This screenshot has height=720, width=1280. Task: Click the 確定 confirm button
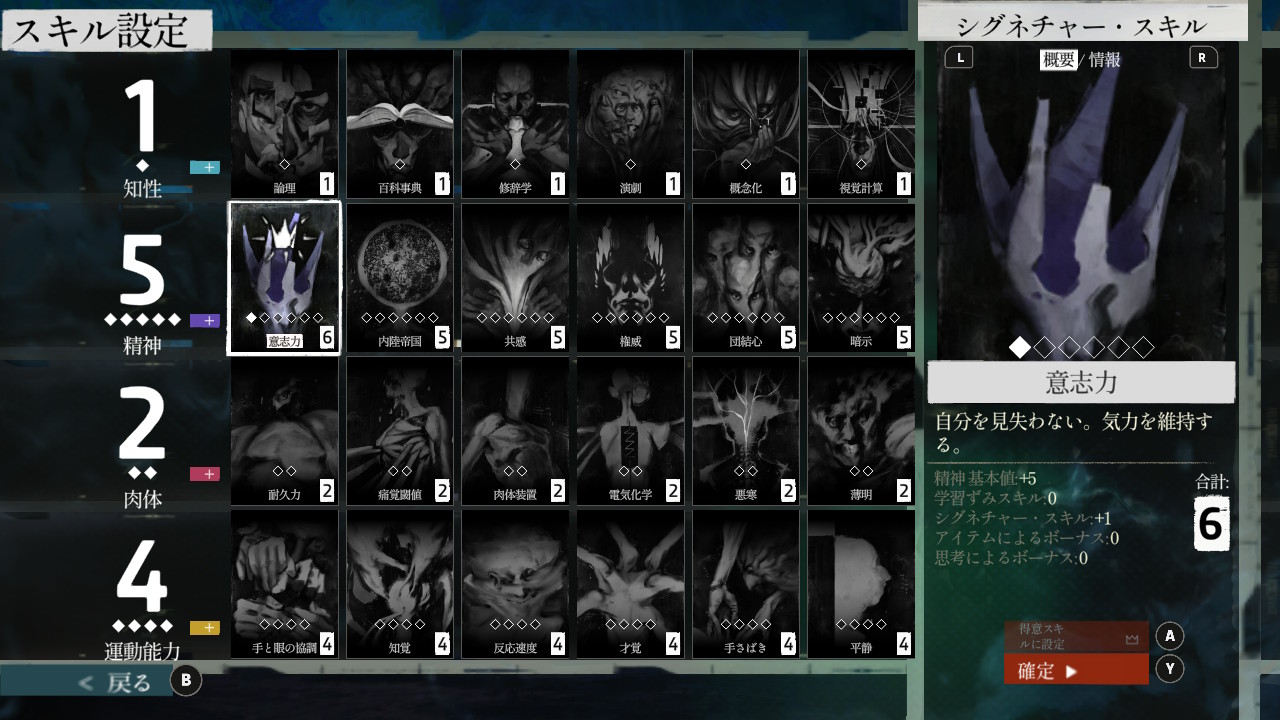pos(1076,670)
